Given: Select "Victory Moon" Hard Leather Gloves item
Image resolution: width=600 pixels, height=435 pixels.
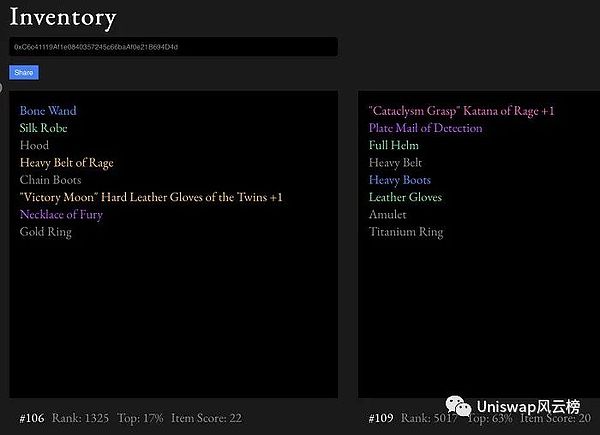Looking at the screenshot, I should coord(151,197).
